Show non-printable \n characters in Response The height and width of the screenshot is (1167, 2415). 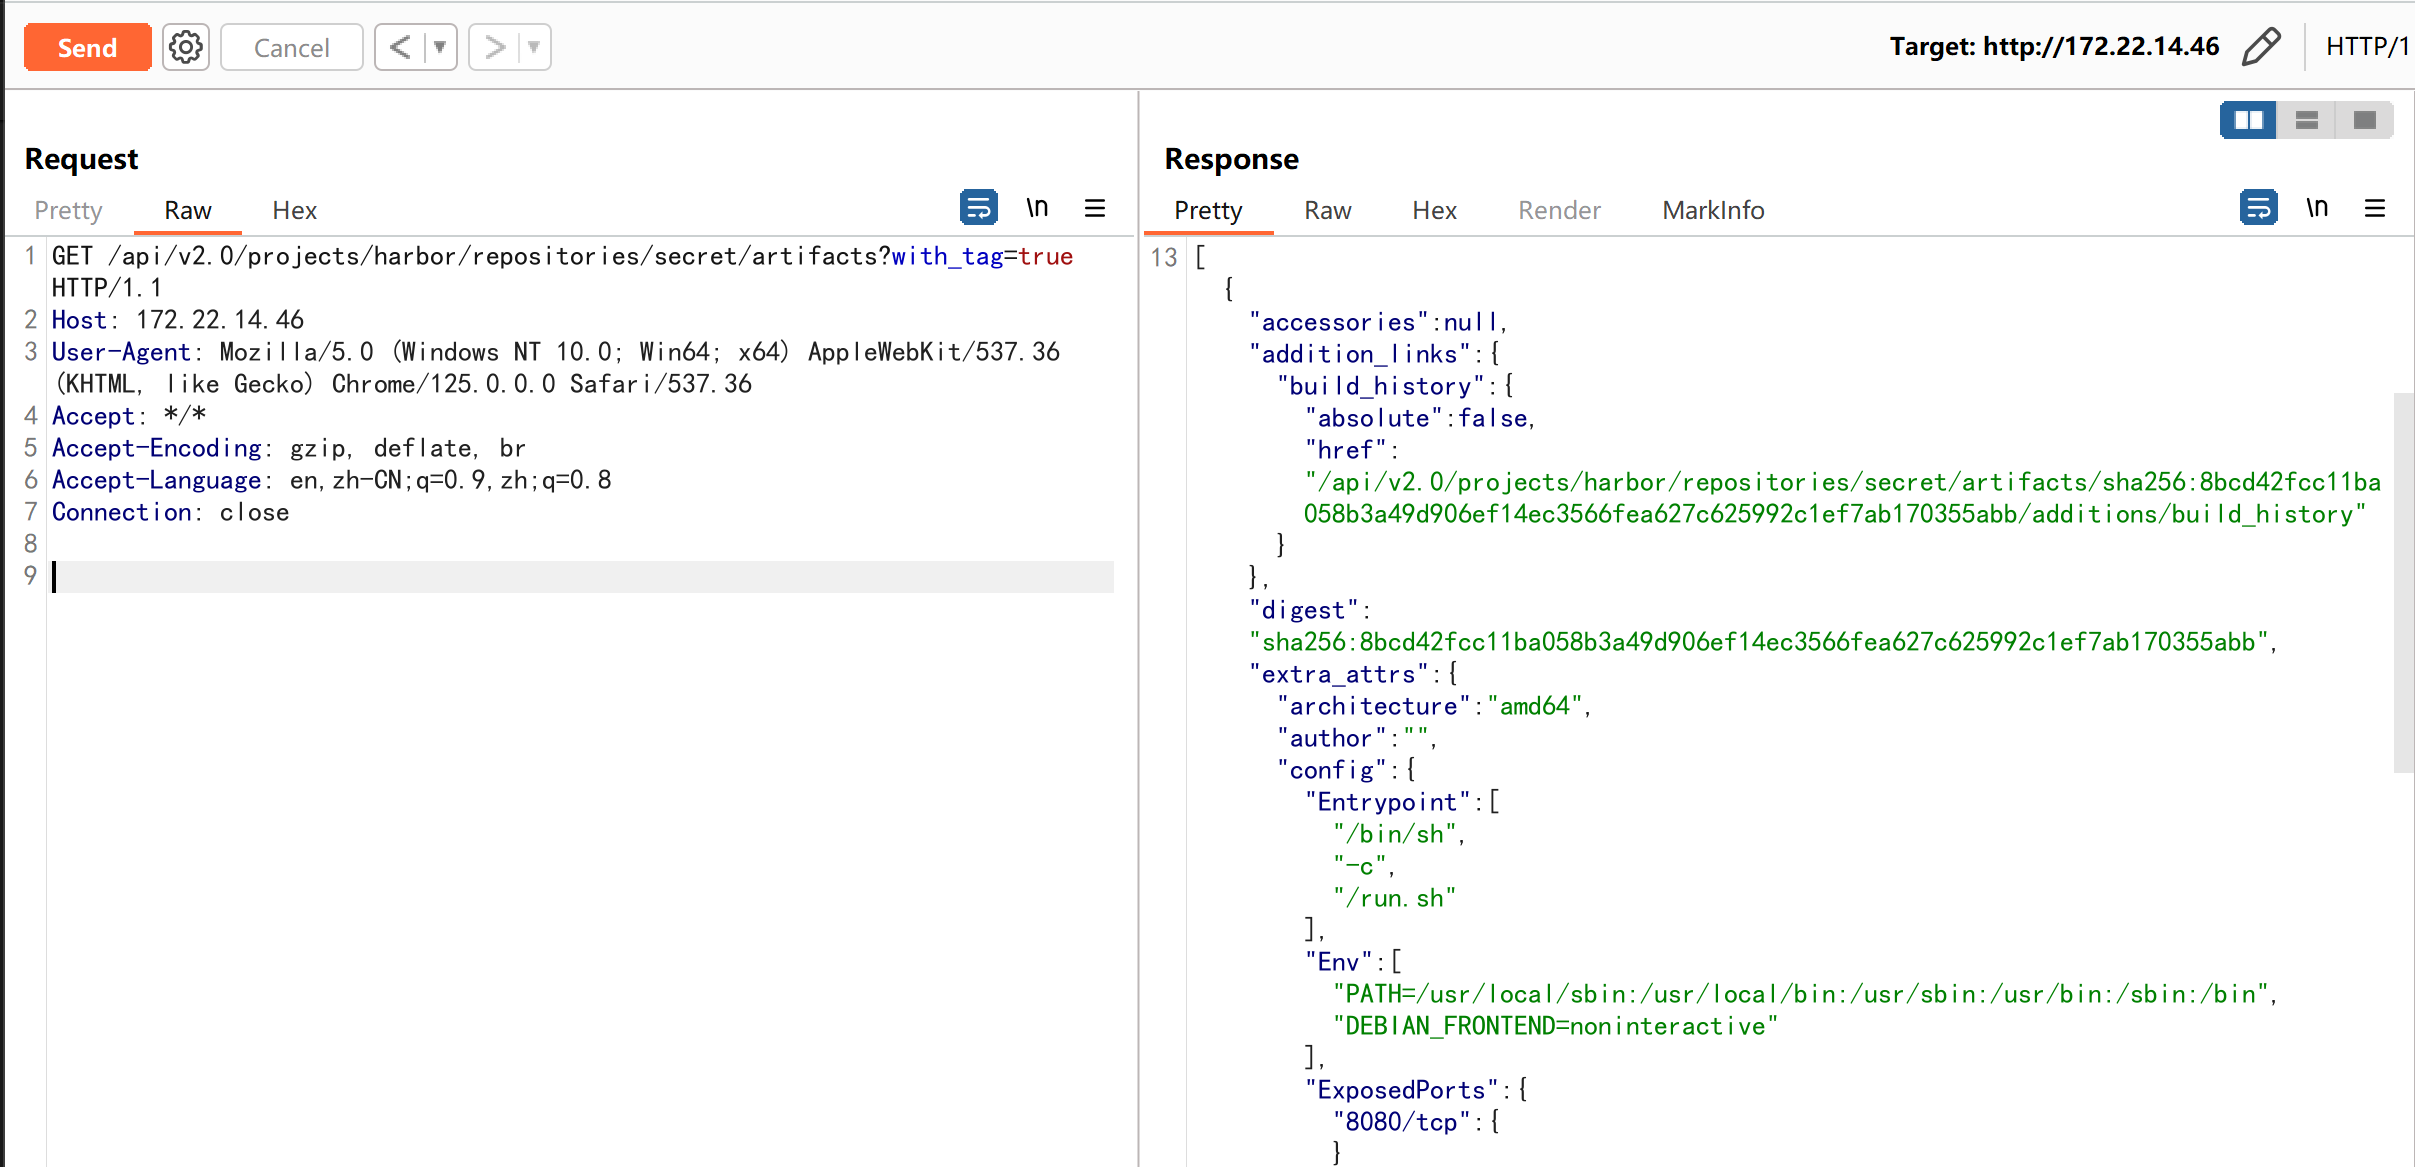(x=2317, y=208)
